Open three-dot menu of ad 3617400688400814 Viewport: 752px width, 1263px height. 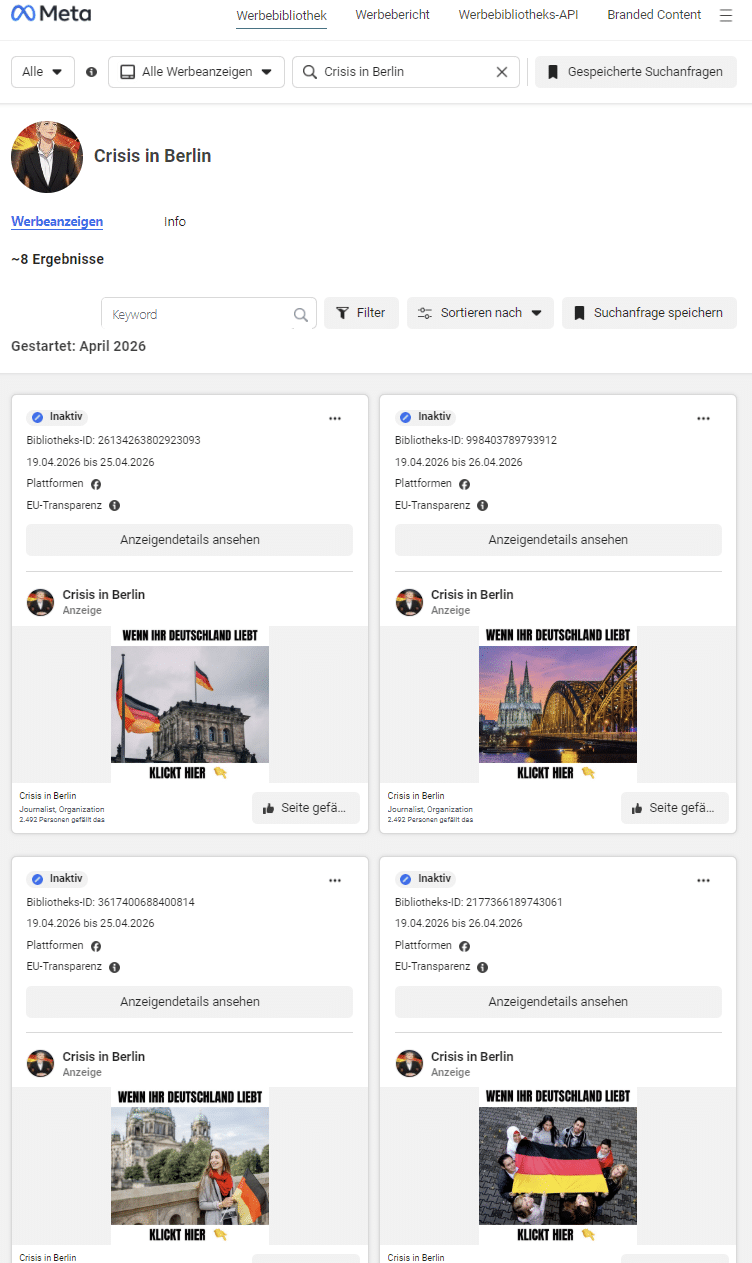[x=335, y=880]
